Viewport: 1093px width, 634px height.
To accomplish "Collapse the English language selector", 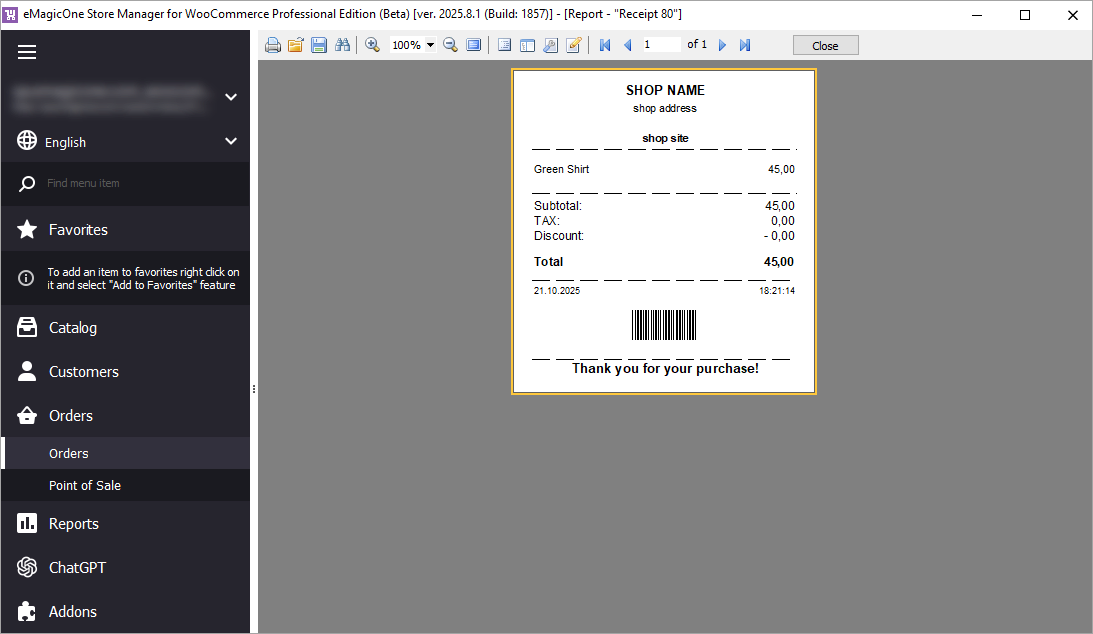I will pyautogui.click(x=231, y=140).
